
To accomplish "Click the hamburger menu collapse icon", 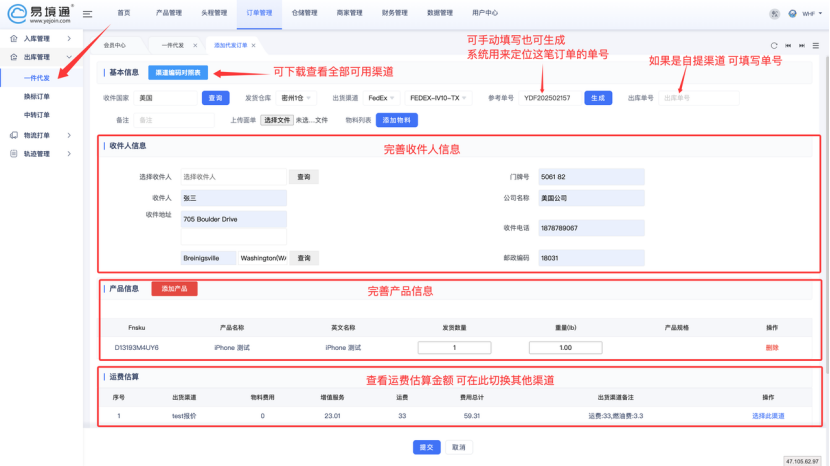I will [x=88, y=13].
